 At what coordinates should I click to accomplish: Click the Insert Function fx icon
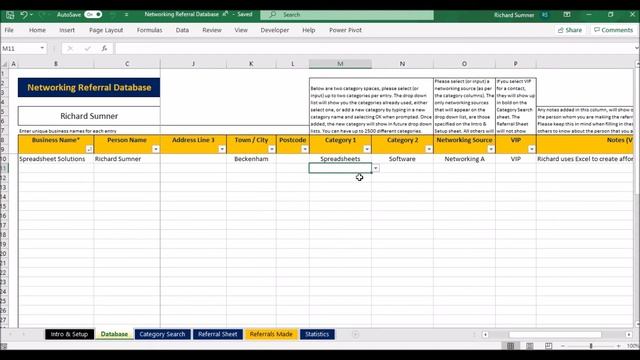pos(104,48)
